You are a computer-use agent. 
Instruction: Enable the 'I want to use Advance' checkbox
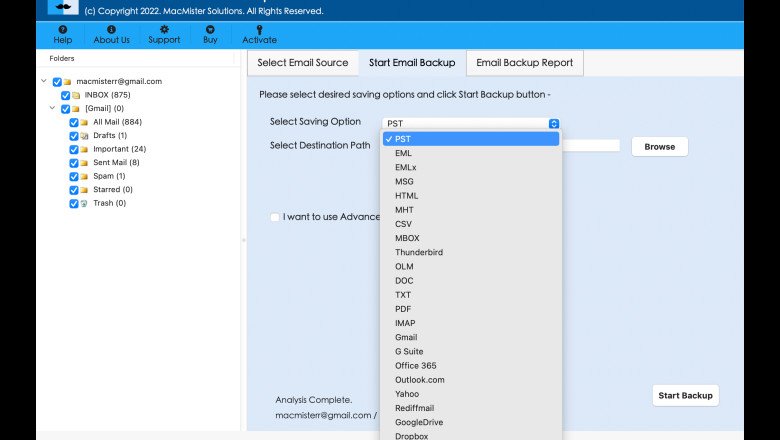click(275, 217)
